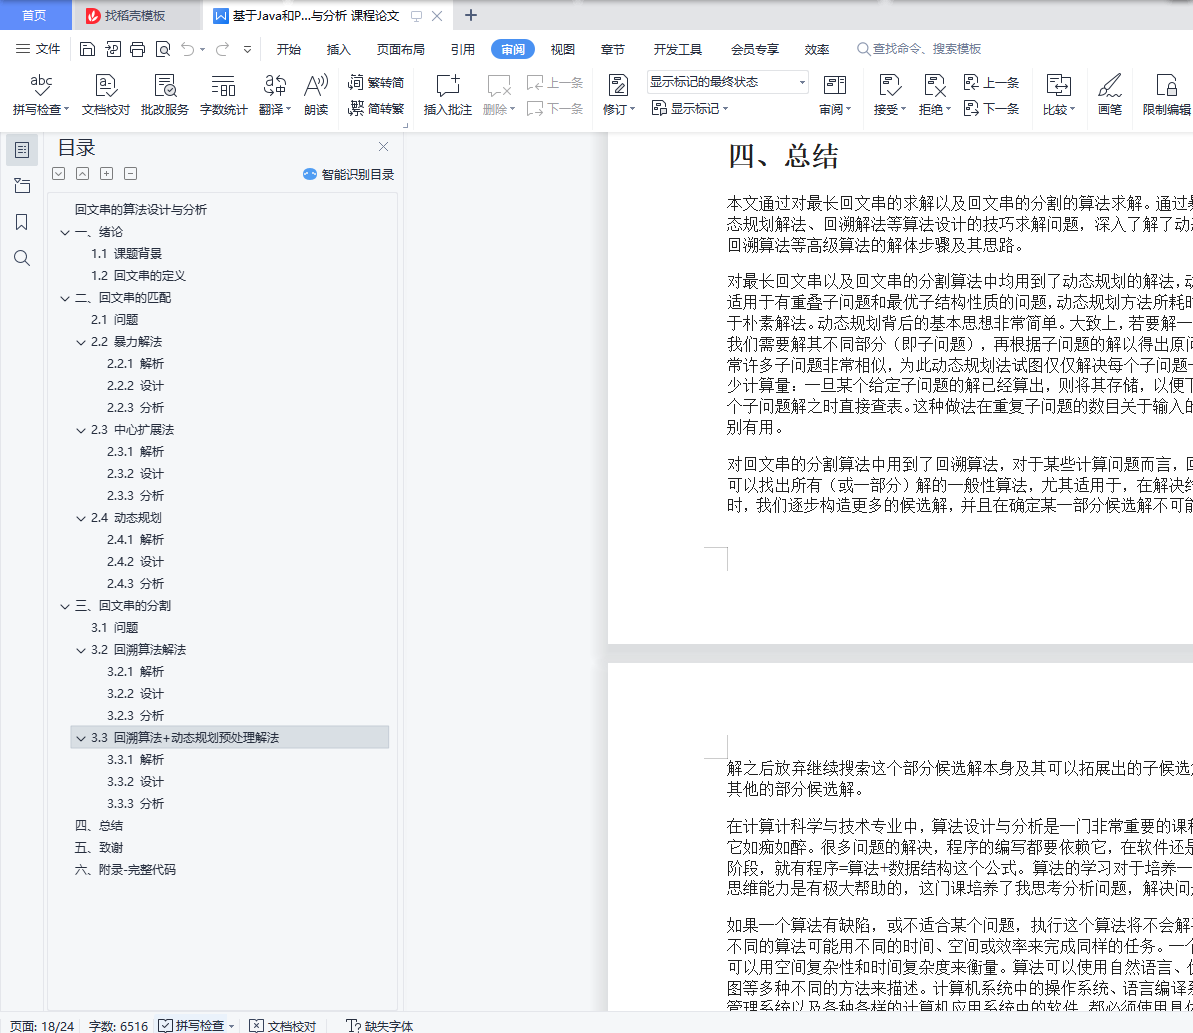The image size is (1193, 1033).
Task: Jump to 四、总结 in outline
Action: tap(99, 825)
